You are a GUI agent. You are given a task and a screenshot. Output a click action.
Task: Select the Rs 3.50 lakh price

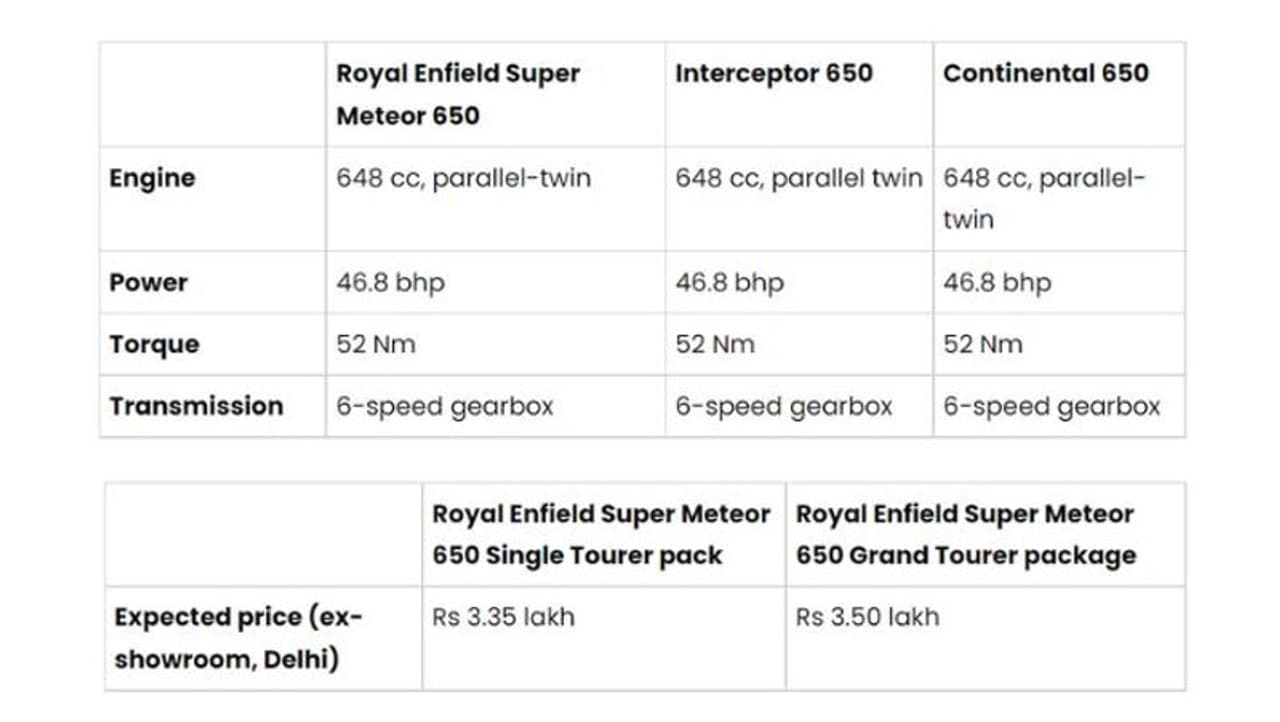867,617
